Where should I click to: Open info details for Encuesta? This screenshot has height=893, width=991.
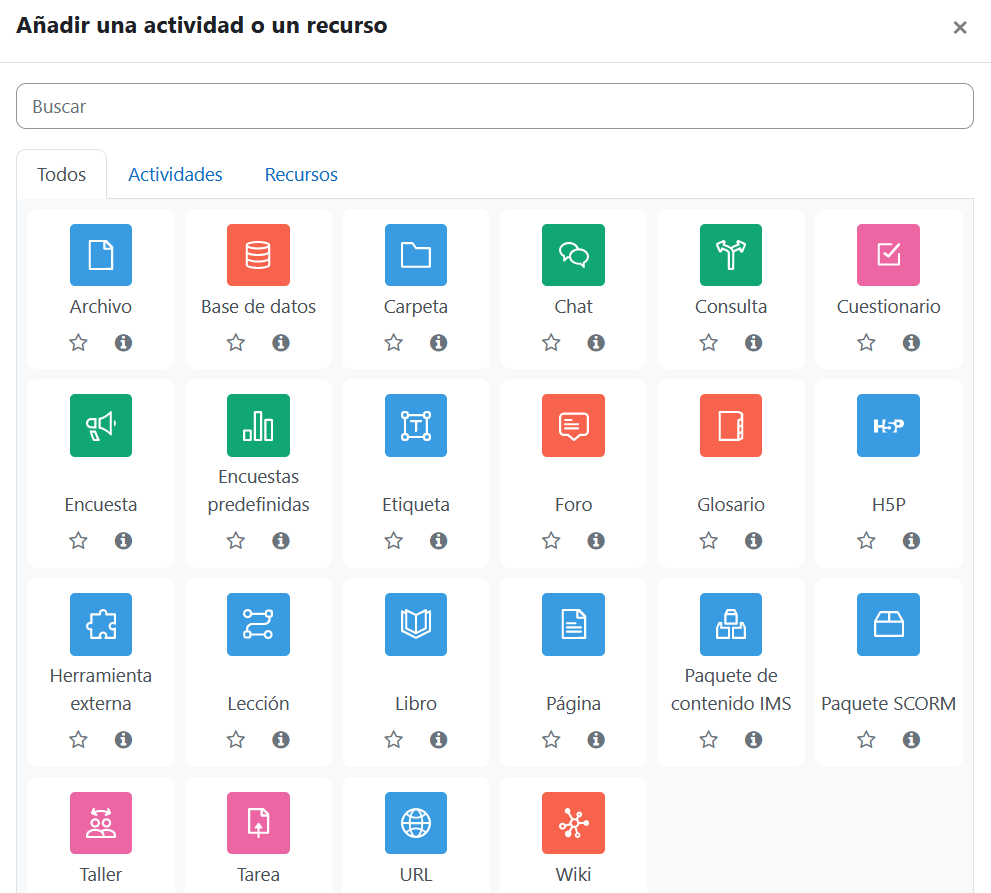click(123, 540)
